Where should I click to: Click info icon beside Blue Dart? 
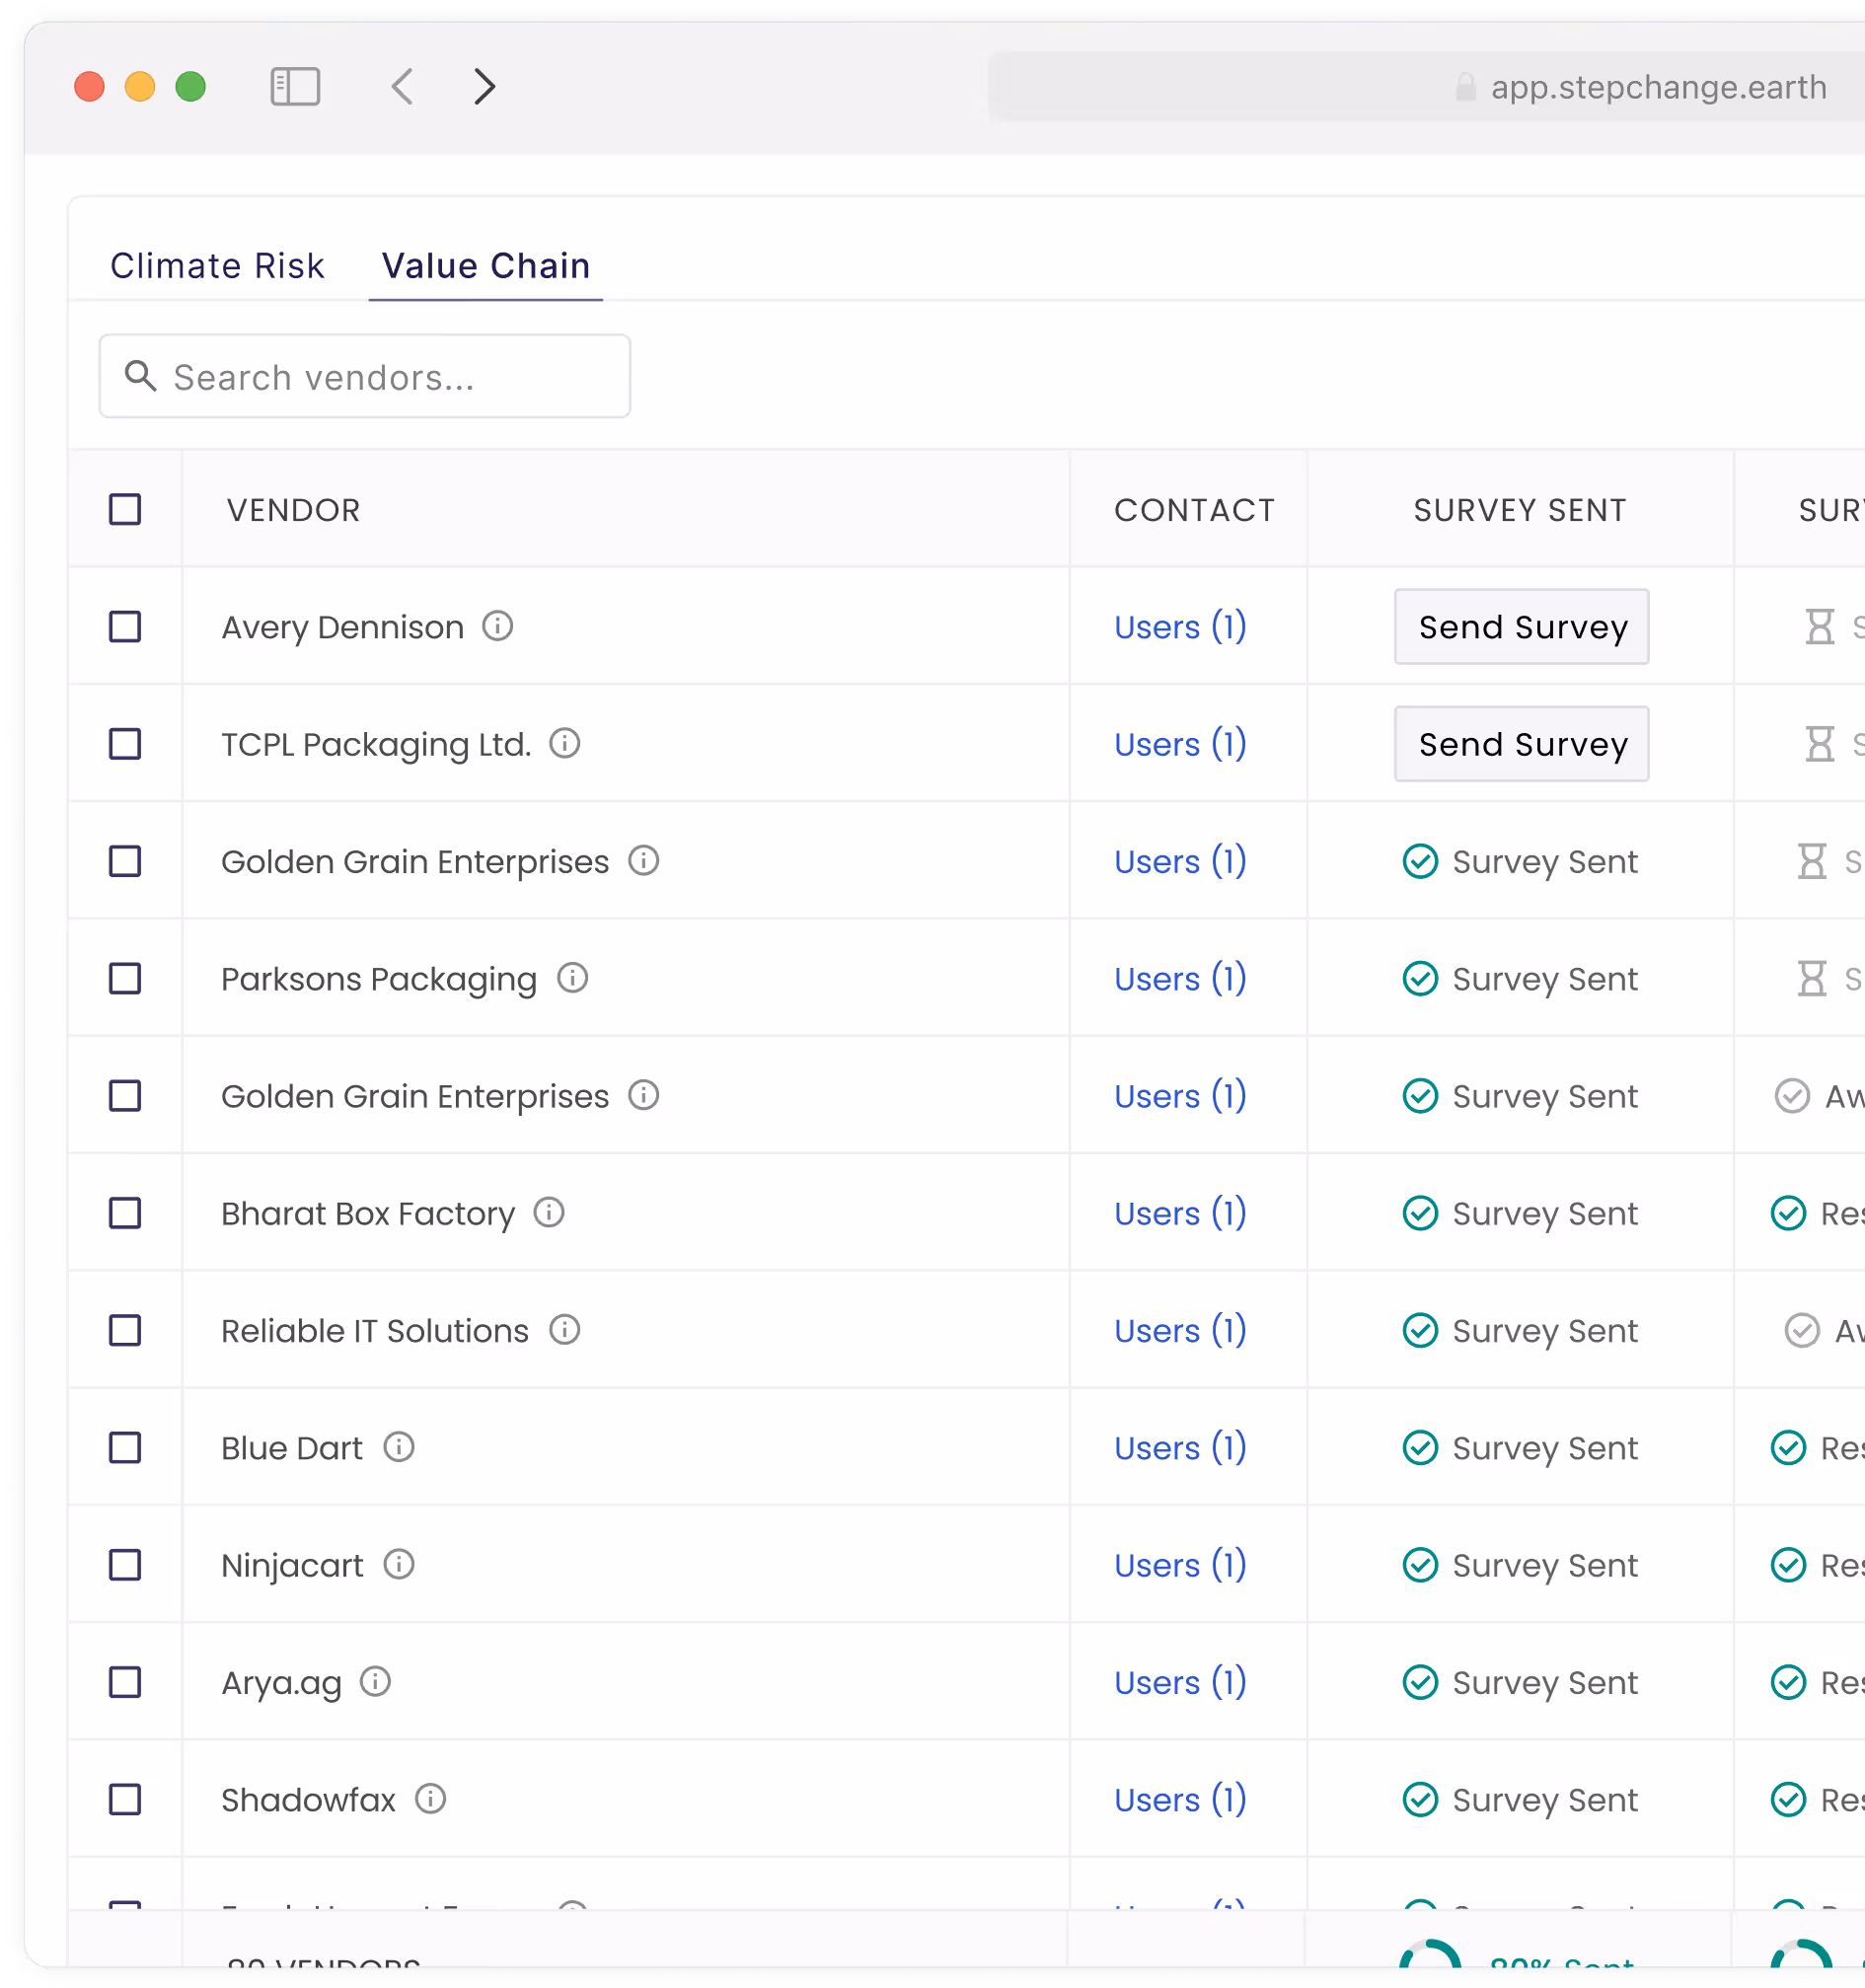[399, 1446]
